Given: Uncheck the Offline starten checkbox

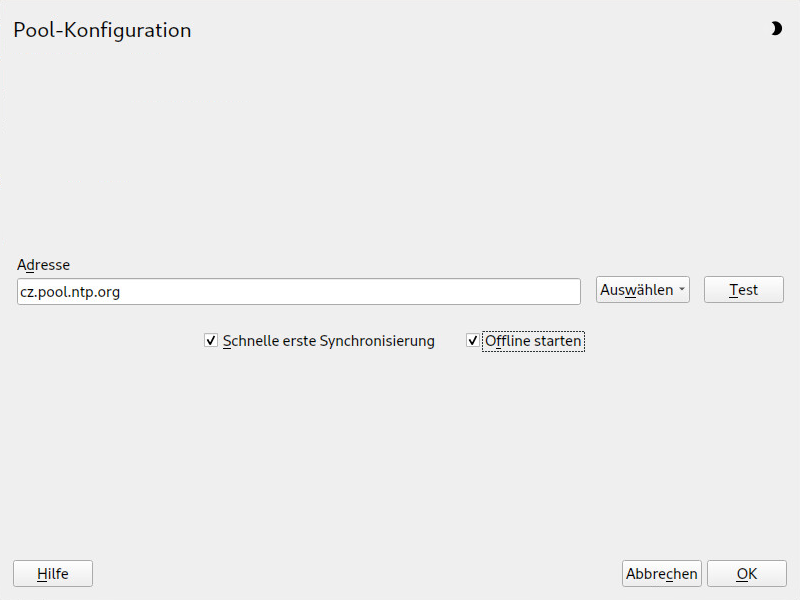Looking at the screenshot, I should (472, 340).
